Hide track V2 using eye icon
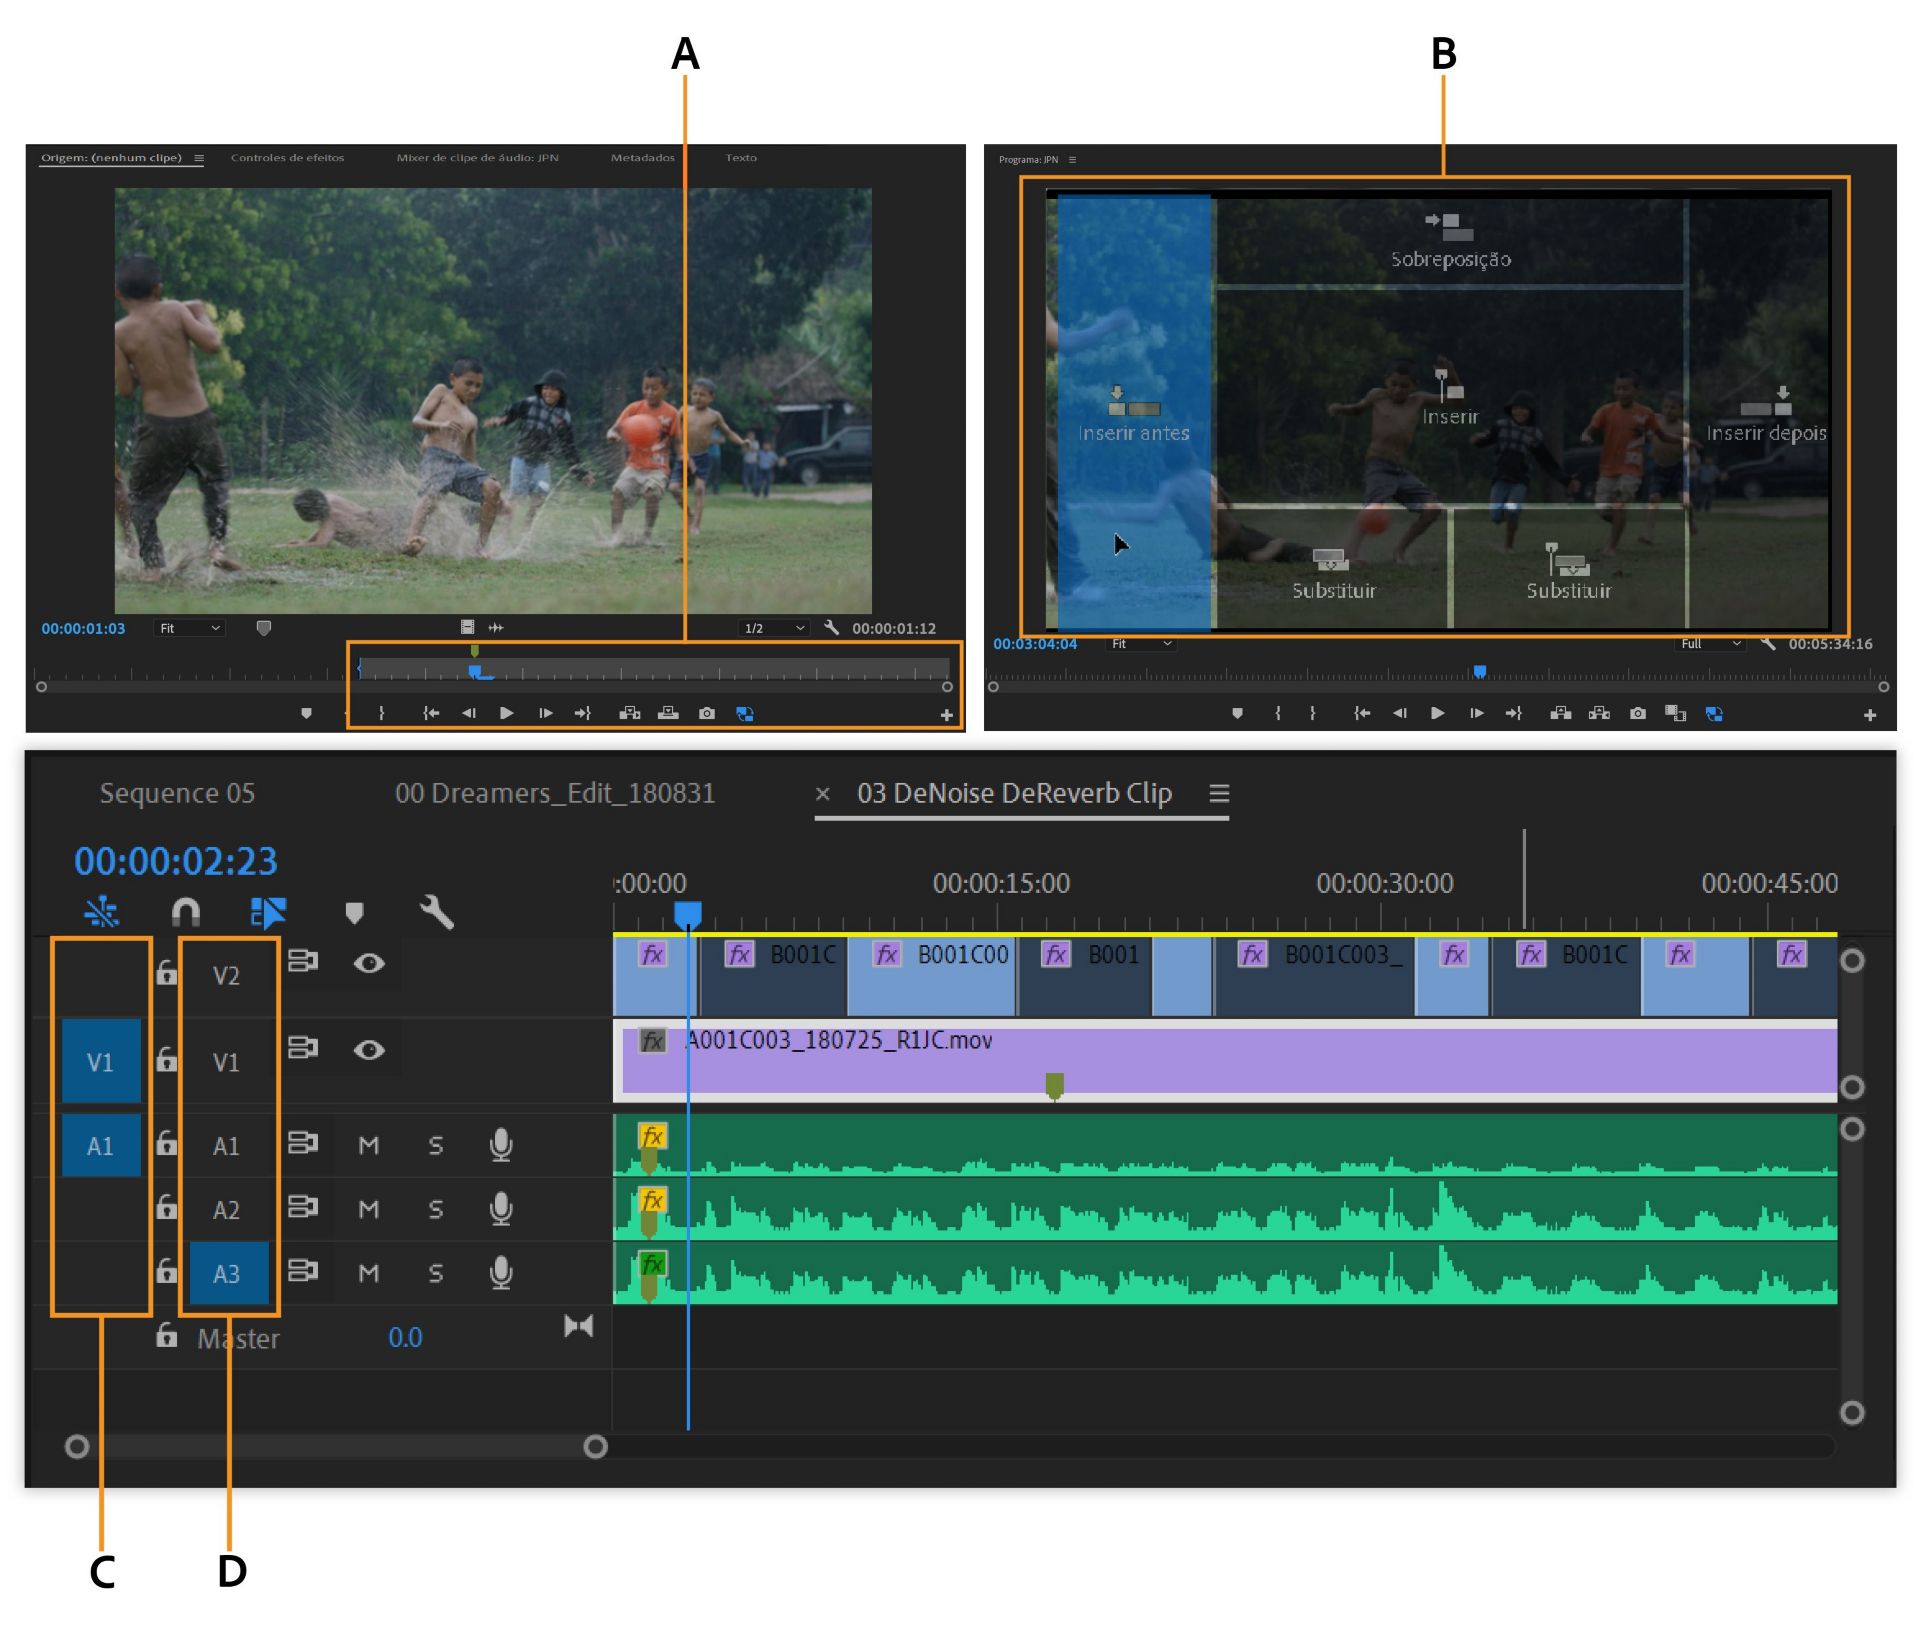Viewport: 1920px width, 1630px height. (x=369, y=962)
